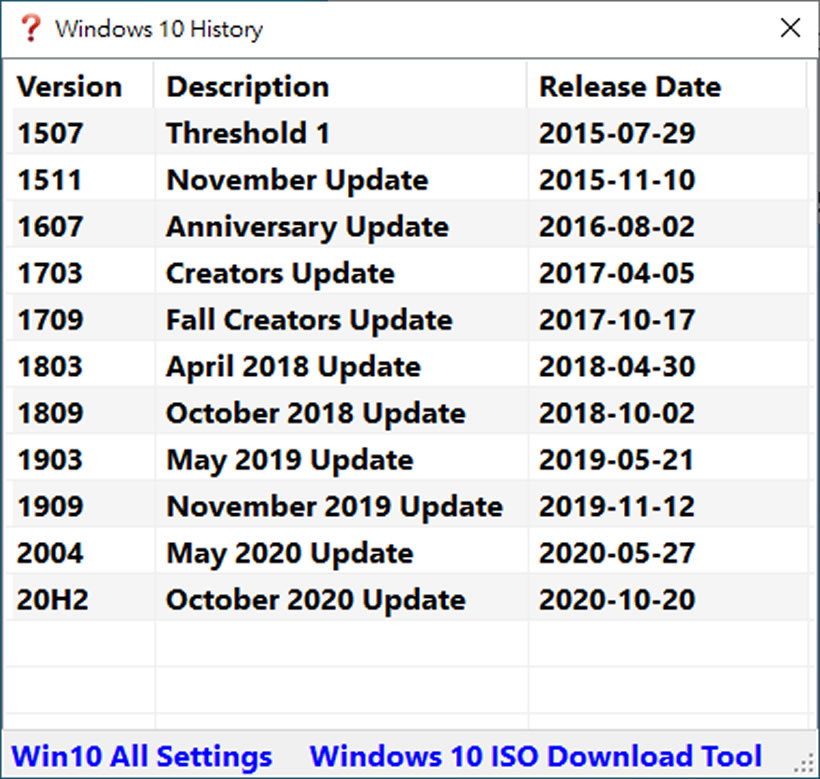Viewport: 820px width, 779px height.
Task: Select version 2004 cell
Action: click(x=50, y=553)
